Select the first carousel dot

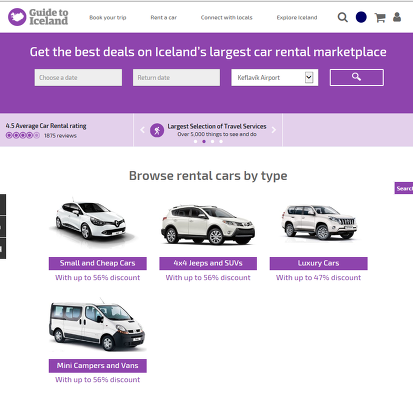(195, 142)
